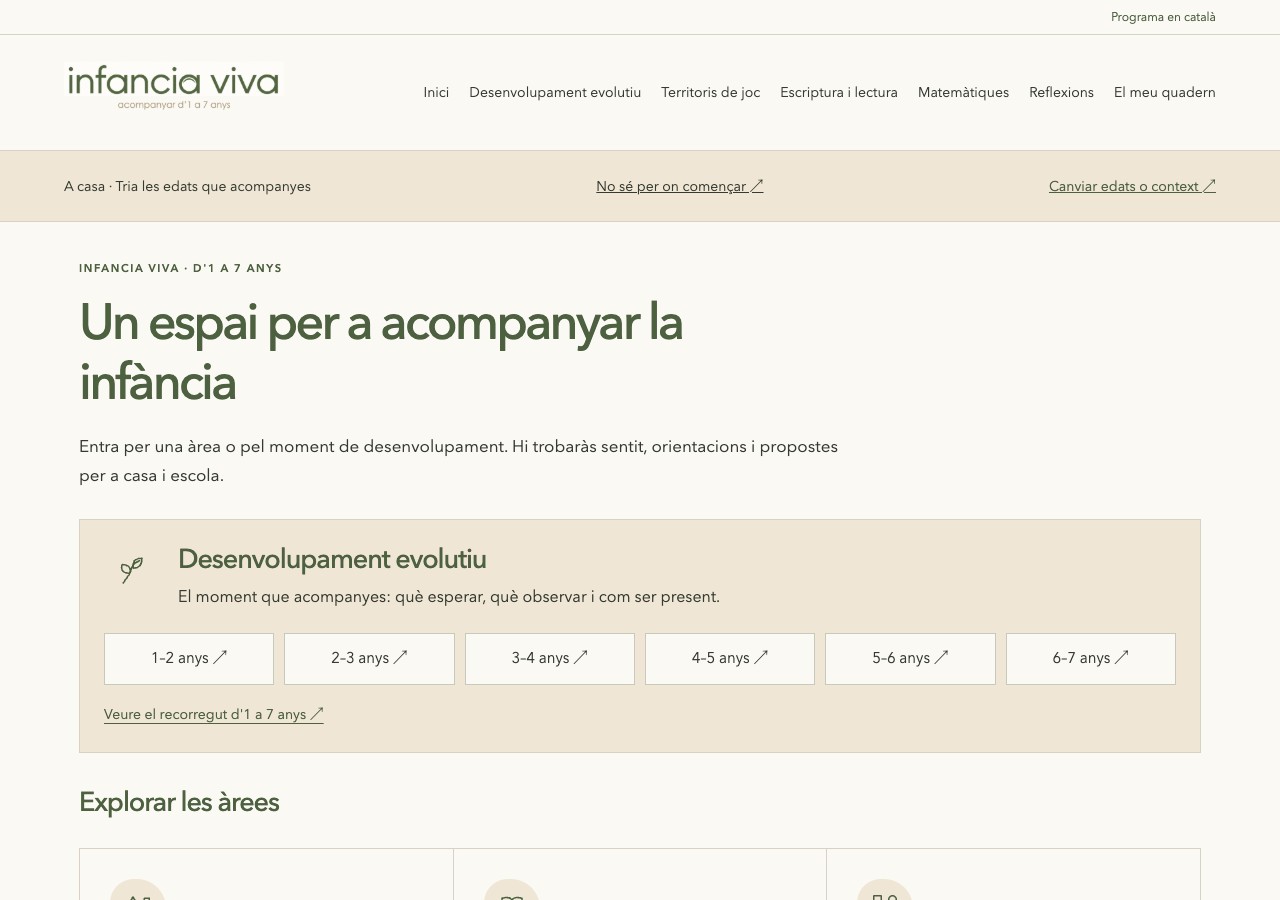Screen dimensions: 1280x900
Task: Click A casa · Tria les edats text
Action: coord(187,187)
